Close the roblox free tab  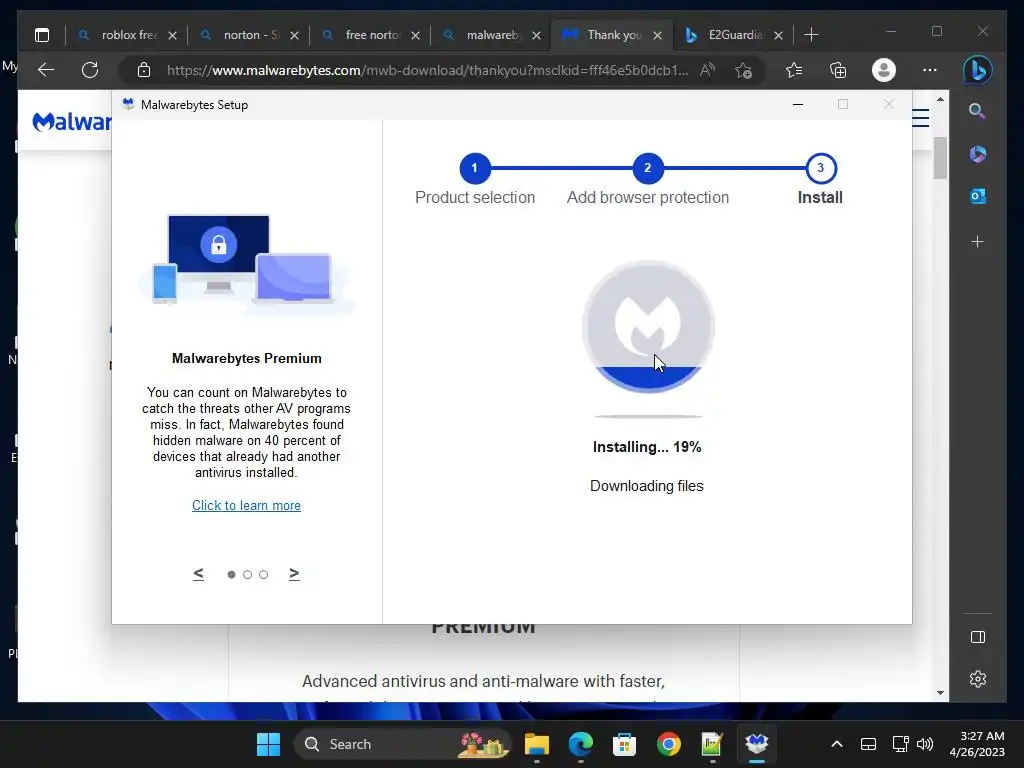point(172,35)
